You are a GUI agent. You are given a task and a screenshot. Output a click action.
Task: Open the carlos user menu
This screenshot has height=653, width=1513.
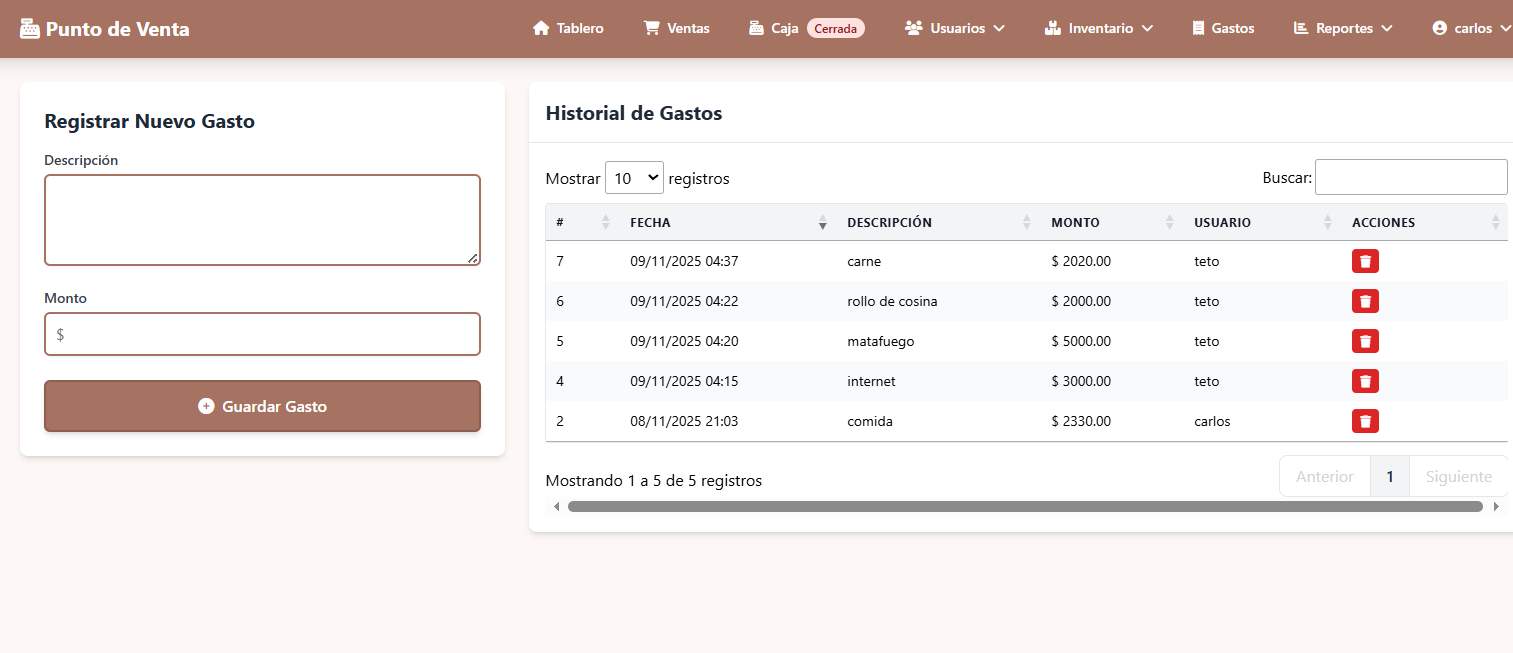click(x=1471, y=28)
